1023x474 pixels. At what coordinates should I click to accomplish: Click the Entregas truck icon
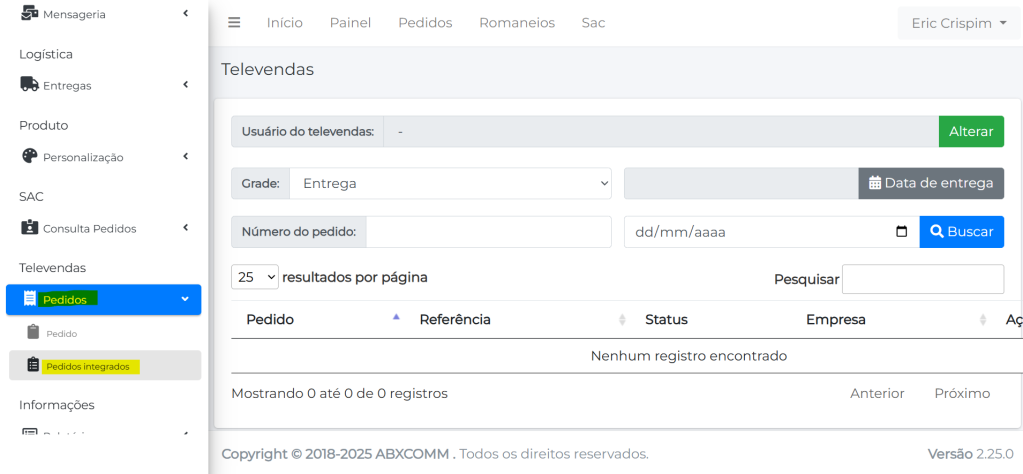coord(29,85)
